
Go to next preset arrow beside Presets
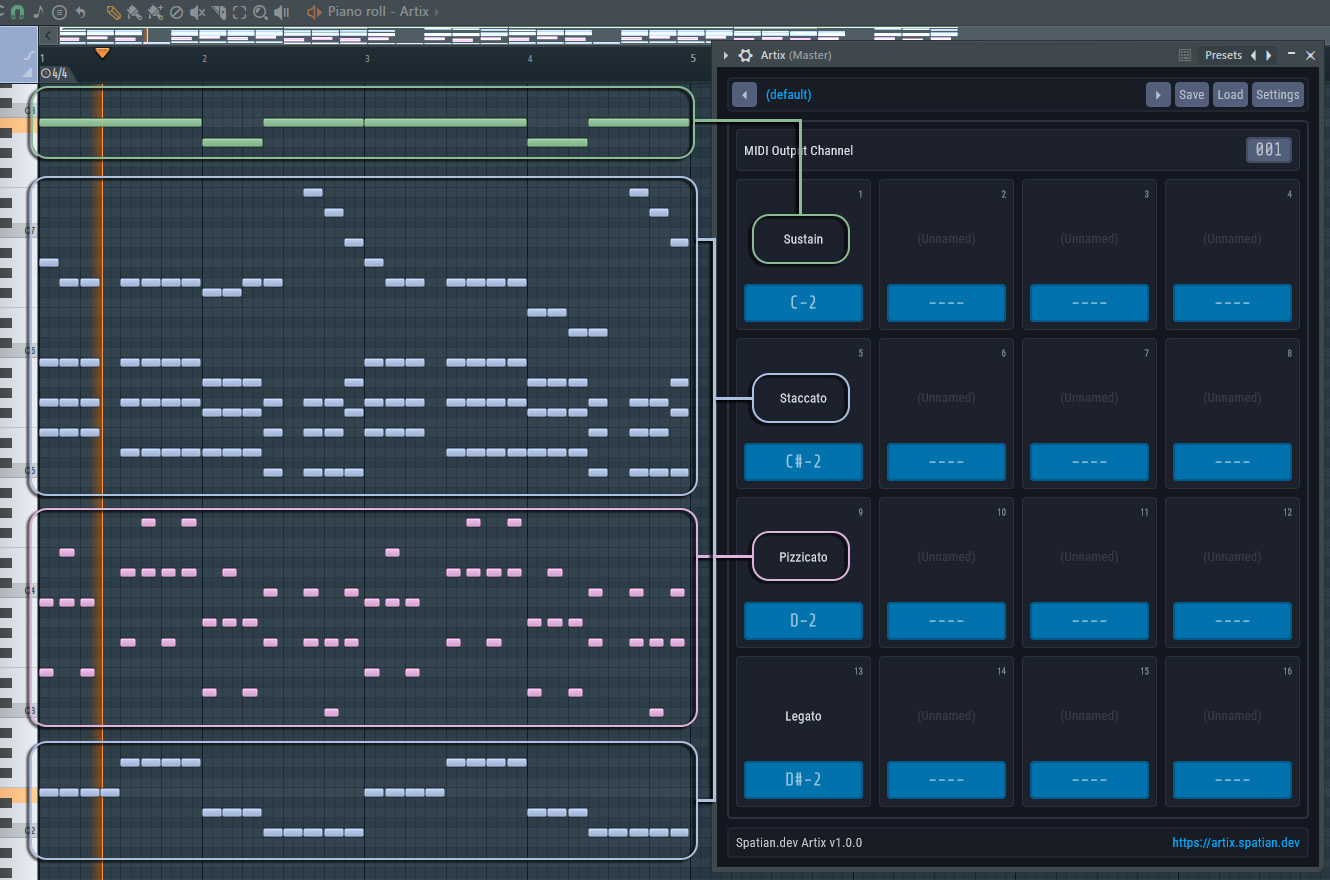pos(1269,55)
